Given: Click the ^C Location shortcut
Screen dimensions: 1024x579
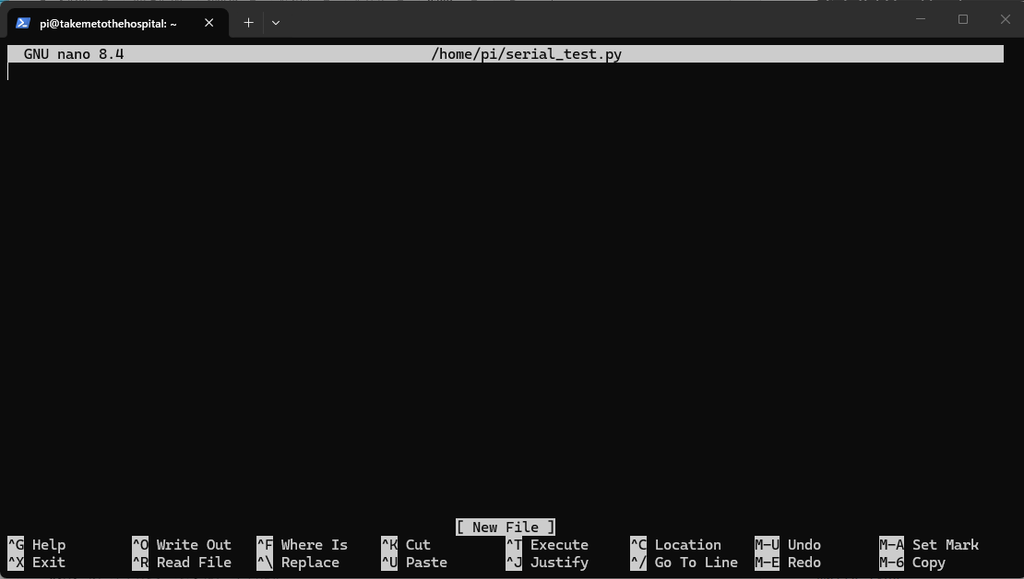Looking at the screenshot, I should [x=676, y=544].
